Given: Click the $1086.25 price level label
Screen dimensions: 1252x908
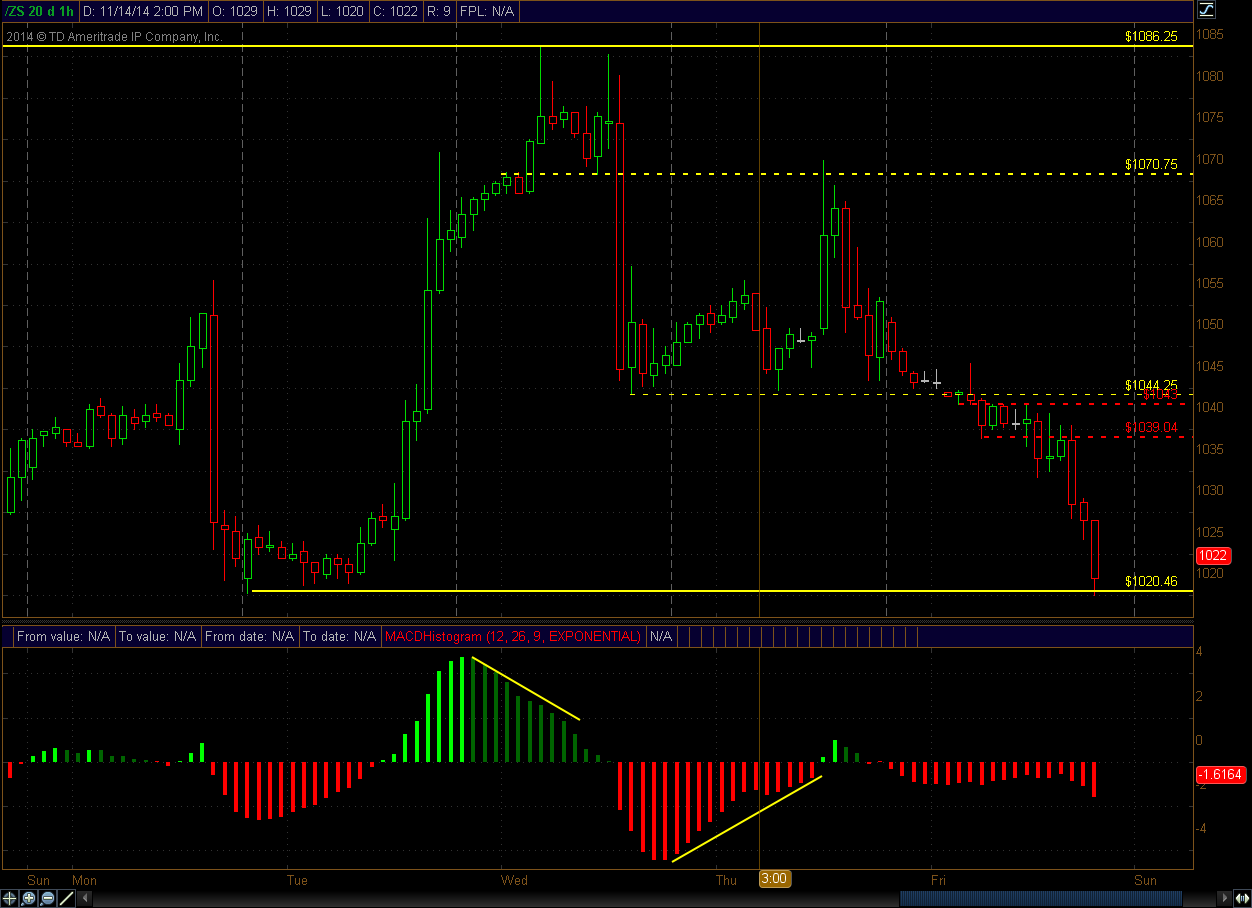Looking at the screenshot, I should [x=1151, y=35].
